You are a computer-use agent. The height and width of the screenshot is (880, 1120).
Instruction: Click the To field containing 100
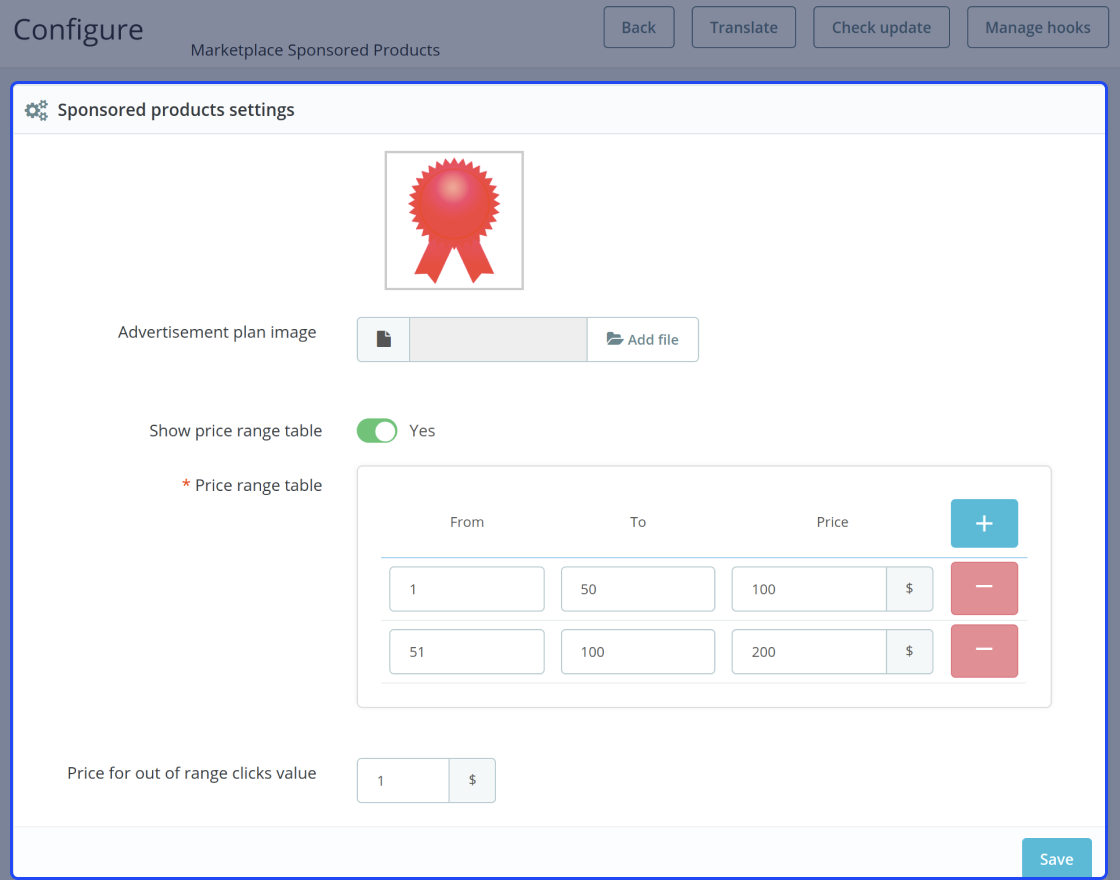(638, 651)
